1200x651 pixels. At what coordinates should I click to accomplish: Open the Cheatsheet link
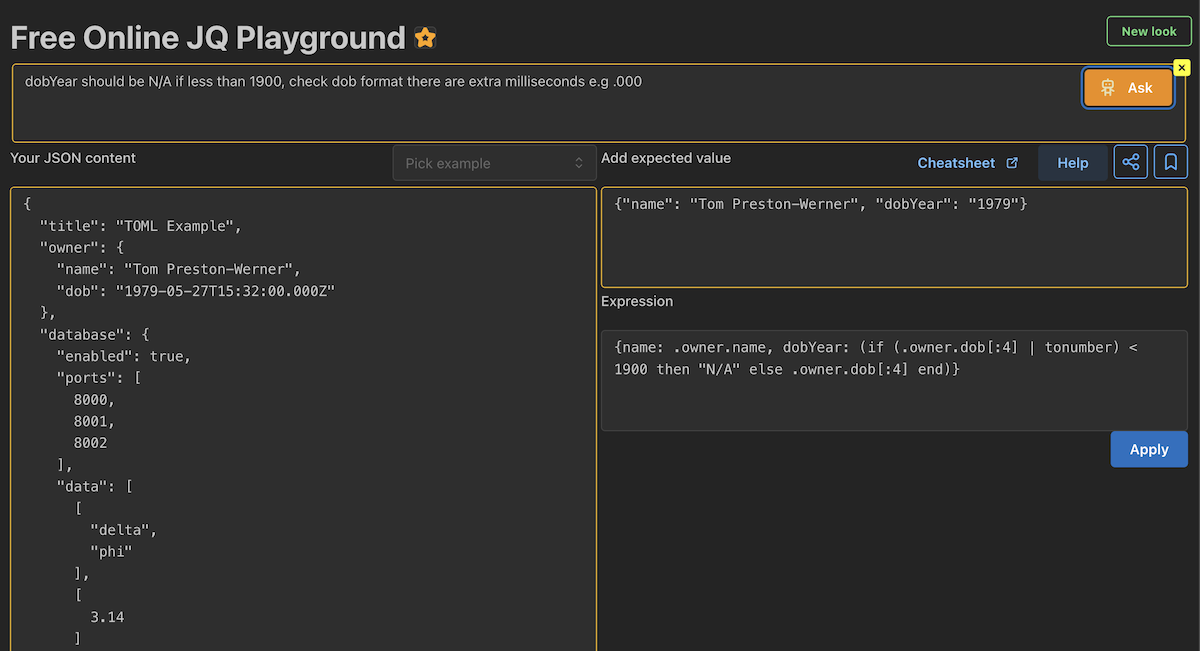pyautogui.click(x=956, y=163)
